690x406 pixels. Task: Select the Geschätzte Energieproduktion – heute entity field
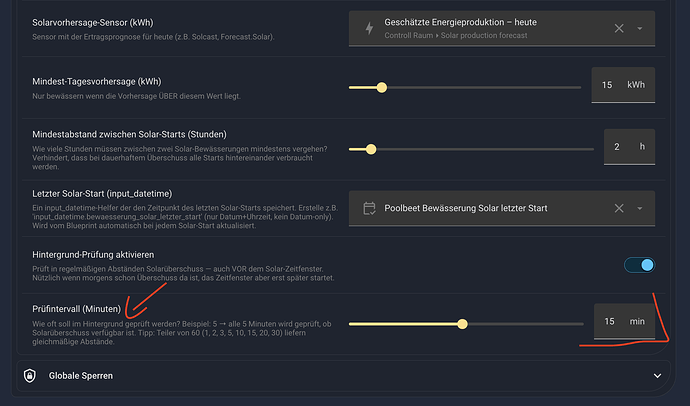pyautogui.click(x=502, y=29)
